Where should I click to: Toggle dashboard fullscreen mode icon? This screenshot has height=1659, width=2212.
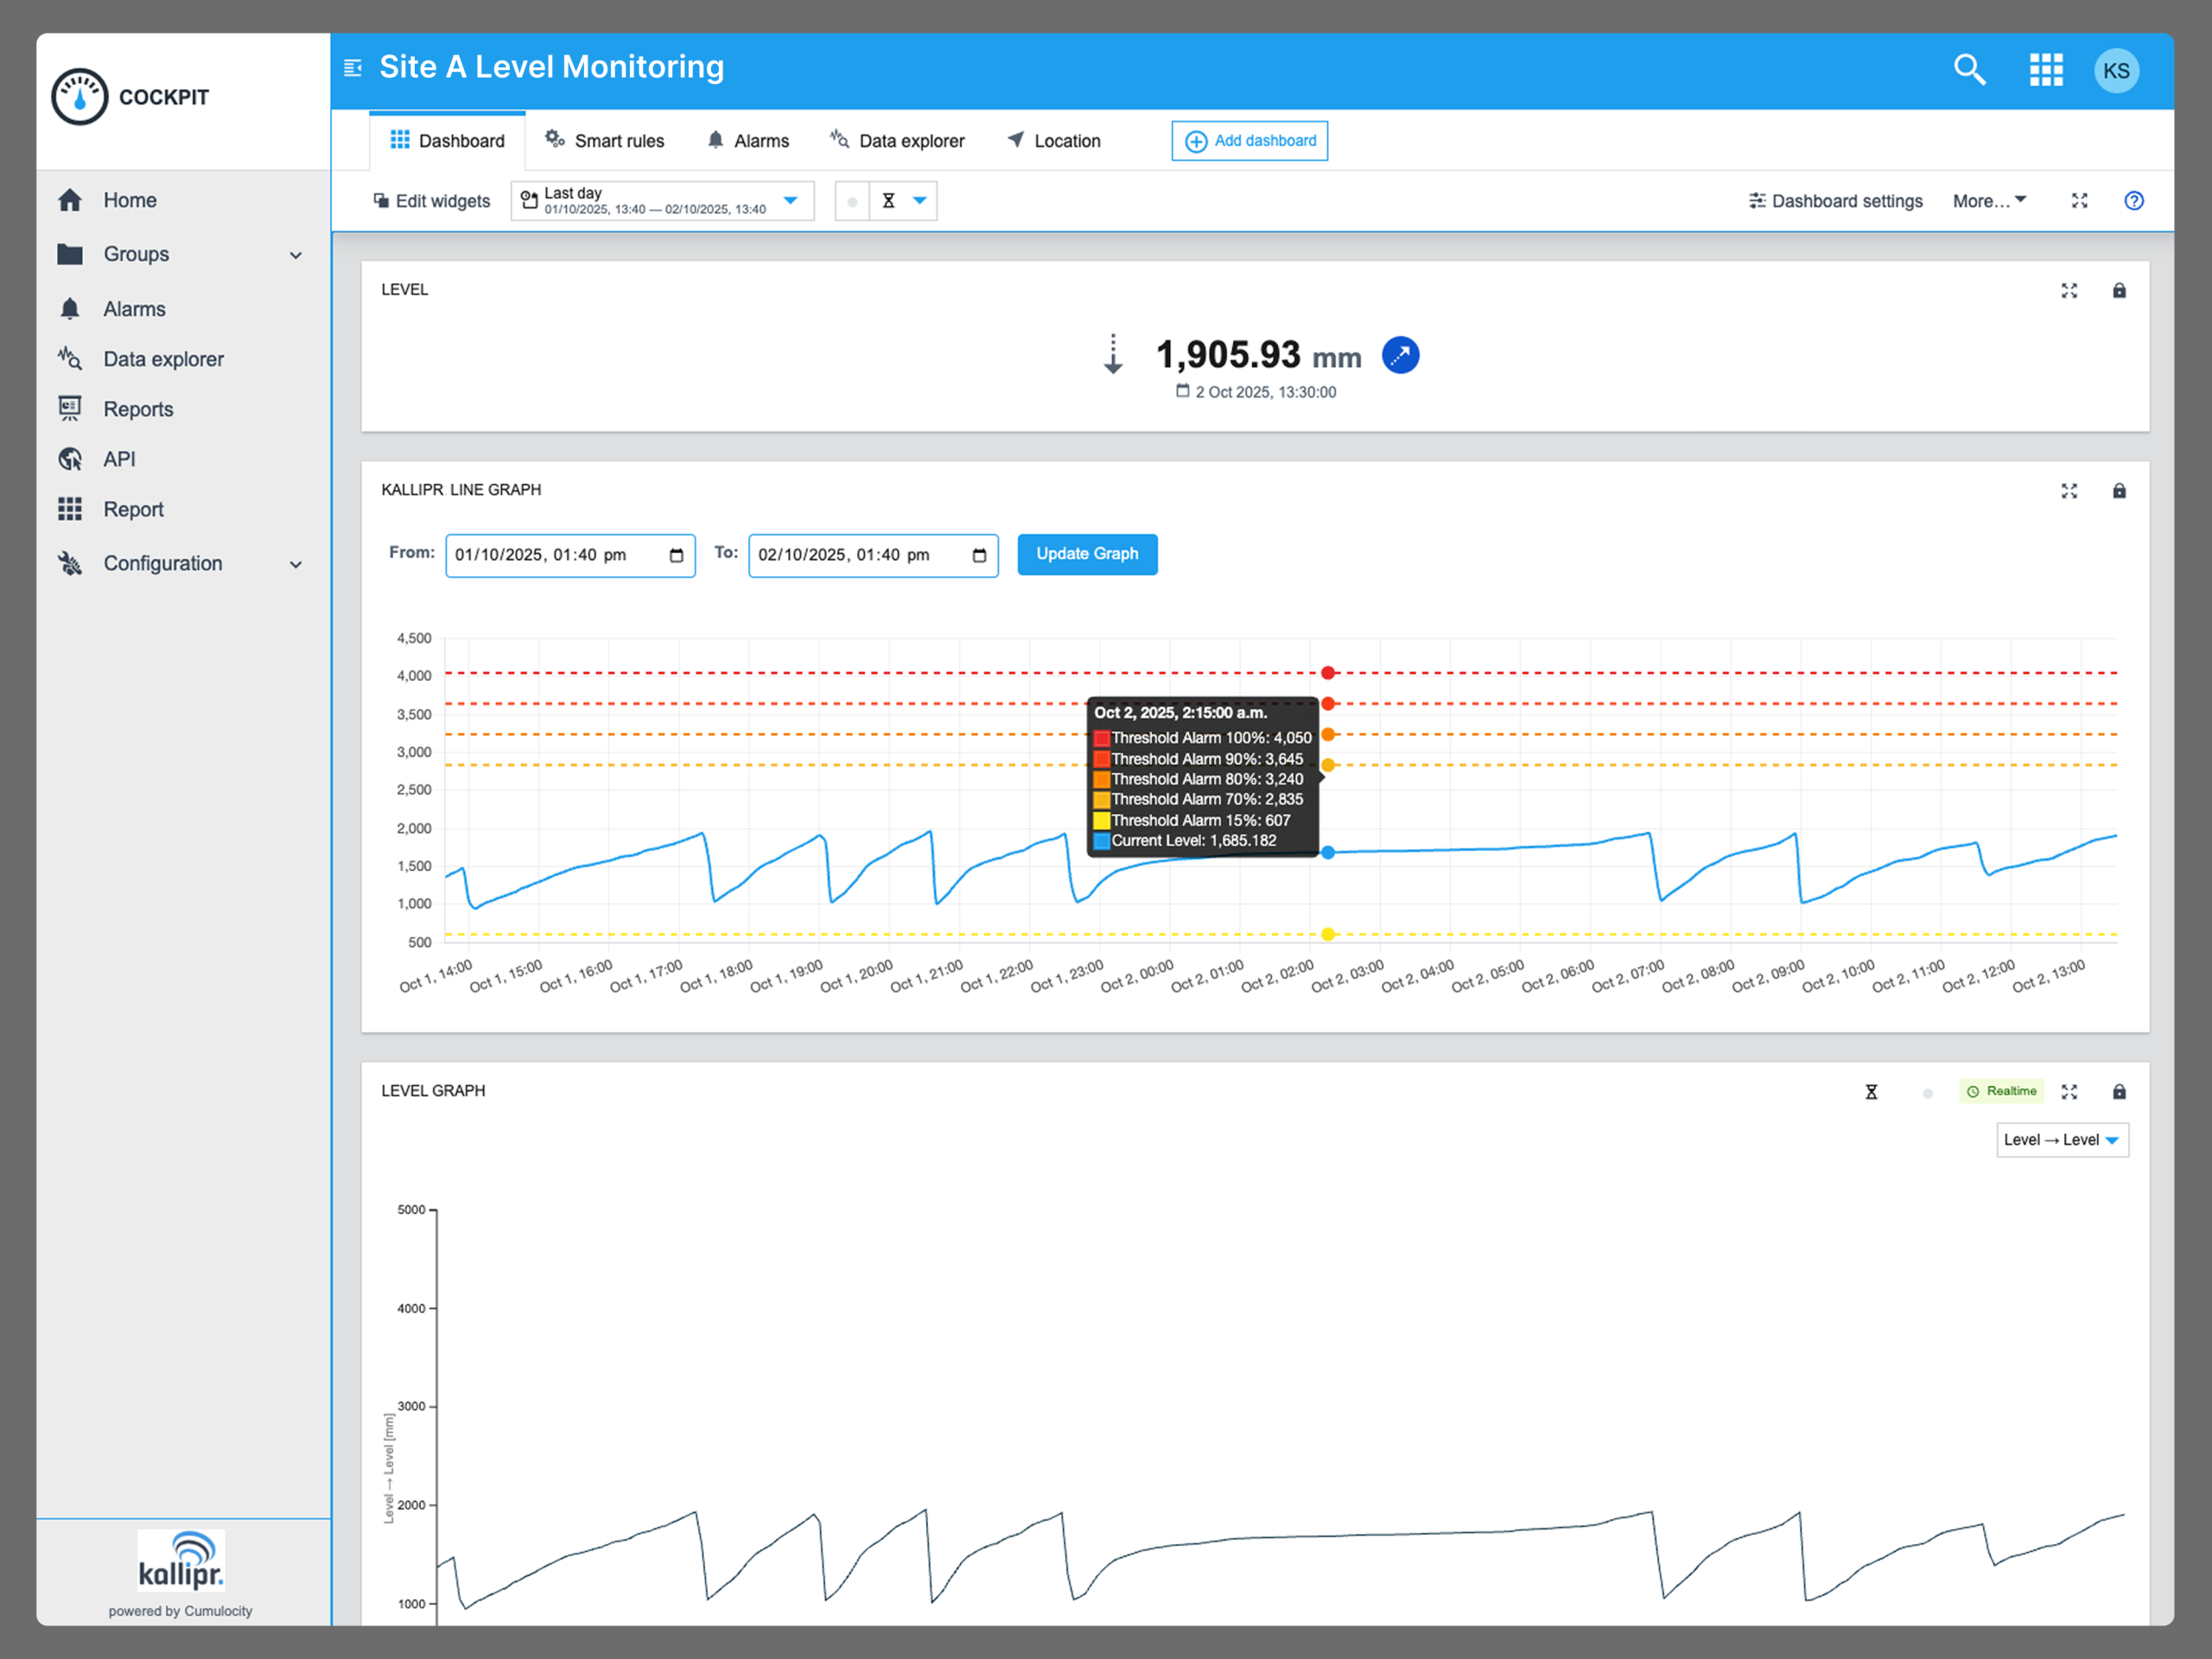pos(2078,201)
